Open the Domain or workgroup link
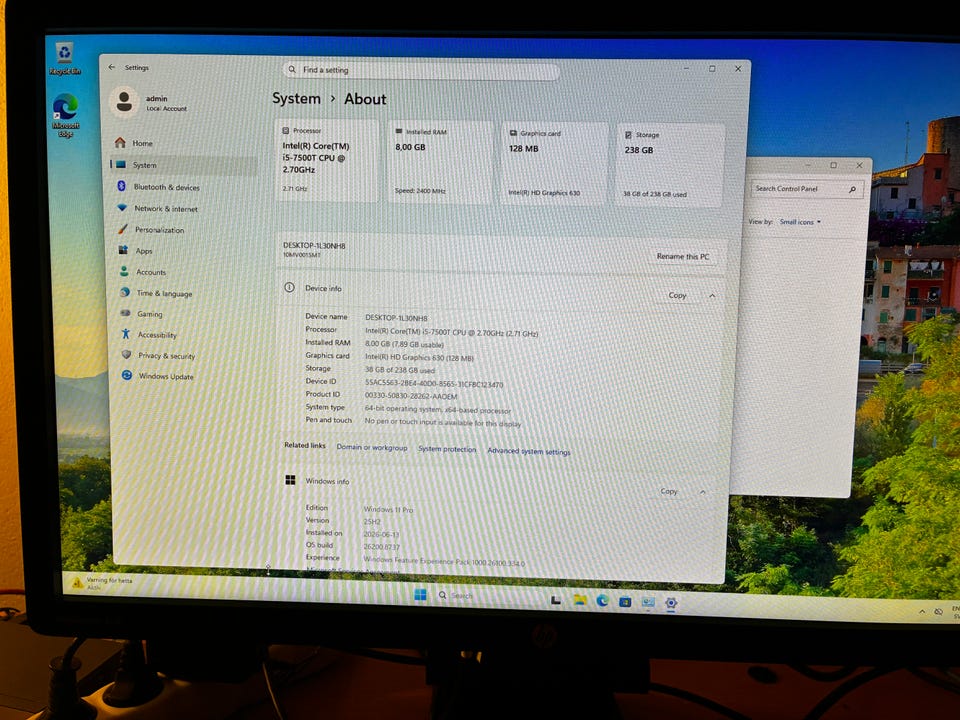 click(372, 447)
